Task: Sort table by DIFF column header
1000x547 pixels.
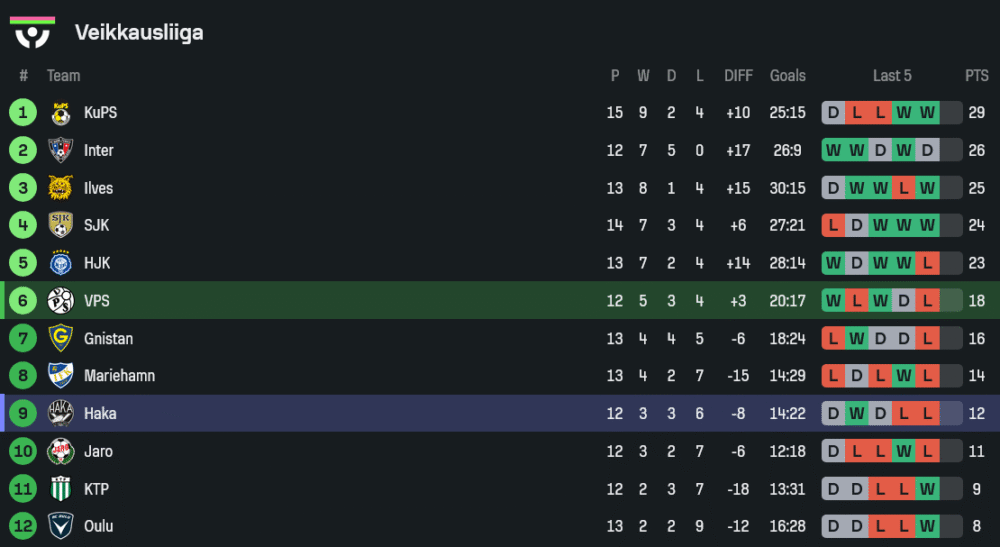Action: point(738,76)
